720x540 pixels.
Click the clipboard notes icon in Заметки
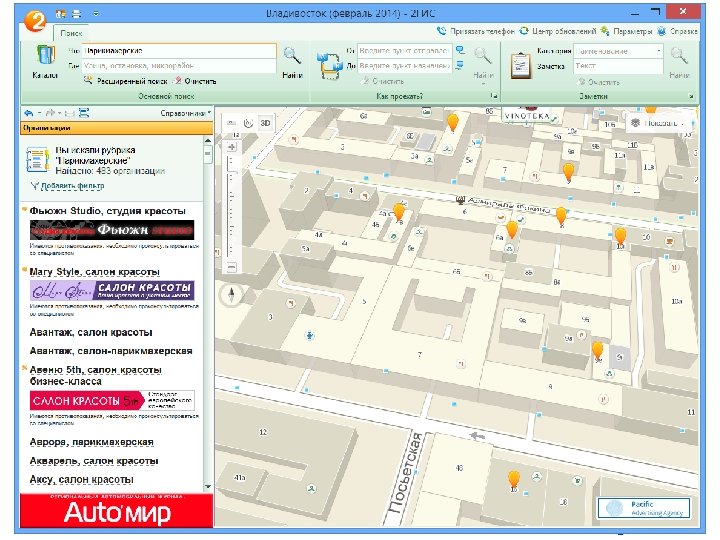521,66
